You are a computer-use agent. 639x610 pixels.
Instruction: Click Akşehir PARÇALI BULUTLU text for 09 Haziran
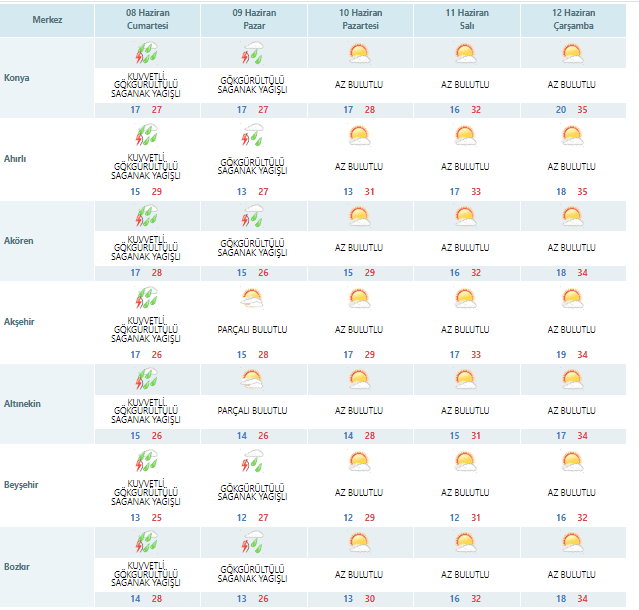(252, 329)
